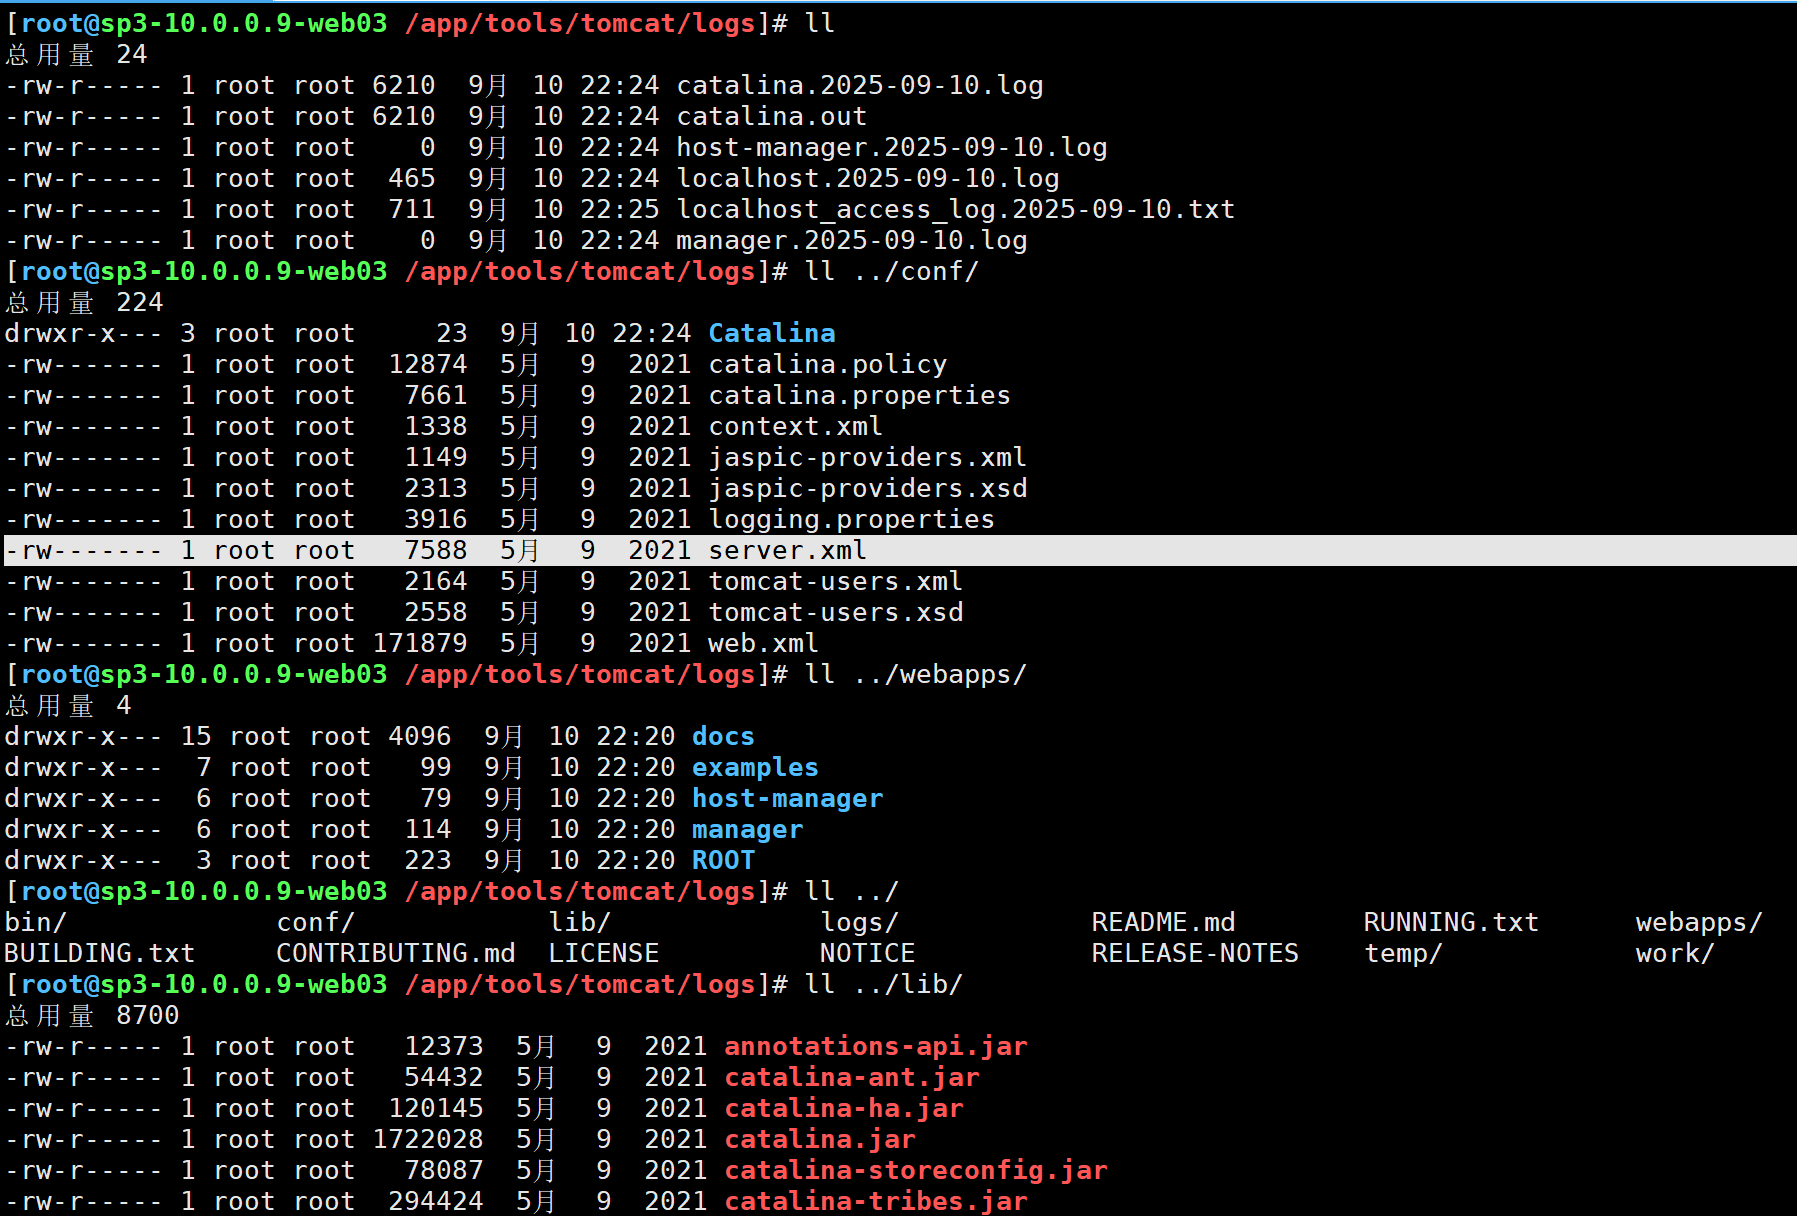Viewport: 1797px width, 1216px height.
Task: Click annotations-api.jar filename
Action: 876,1046
